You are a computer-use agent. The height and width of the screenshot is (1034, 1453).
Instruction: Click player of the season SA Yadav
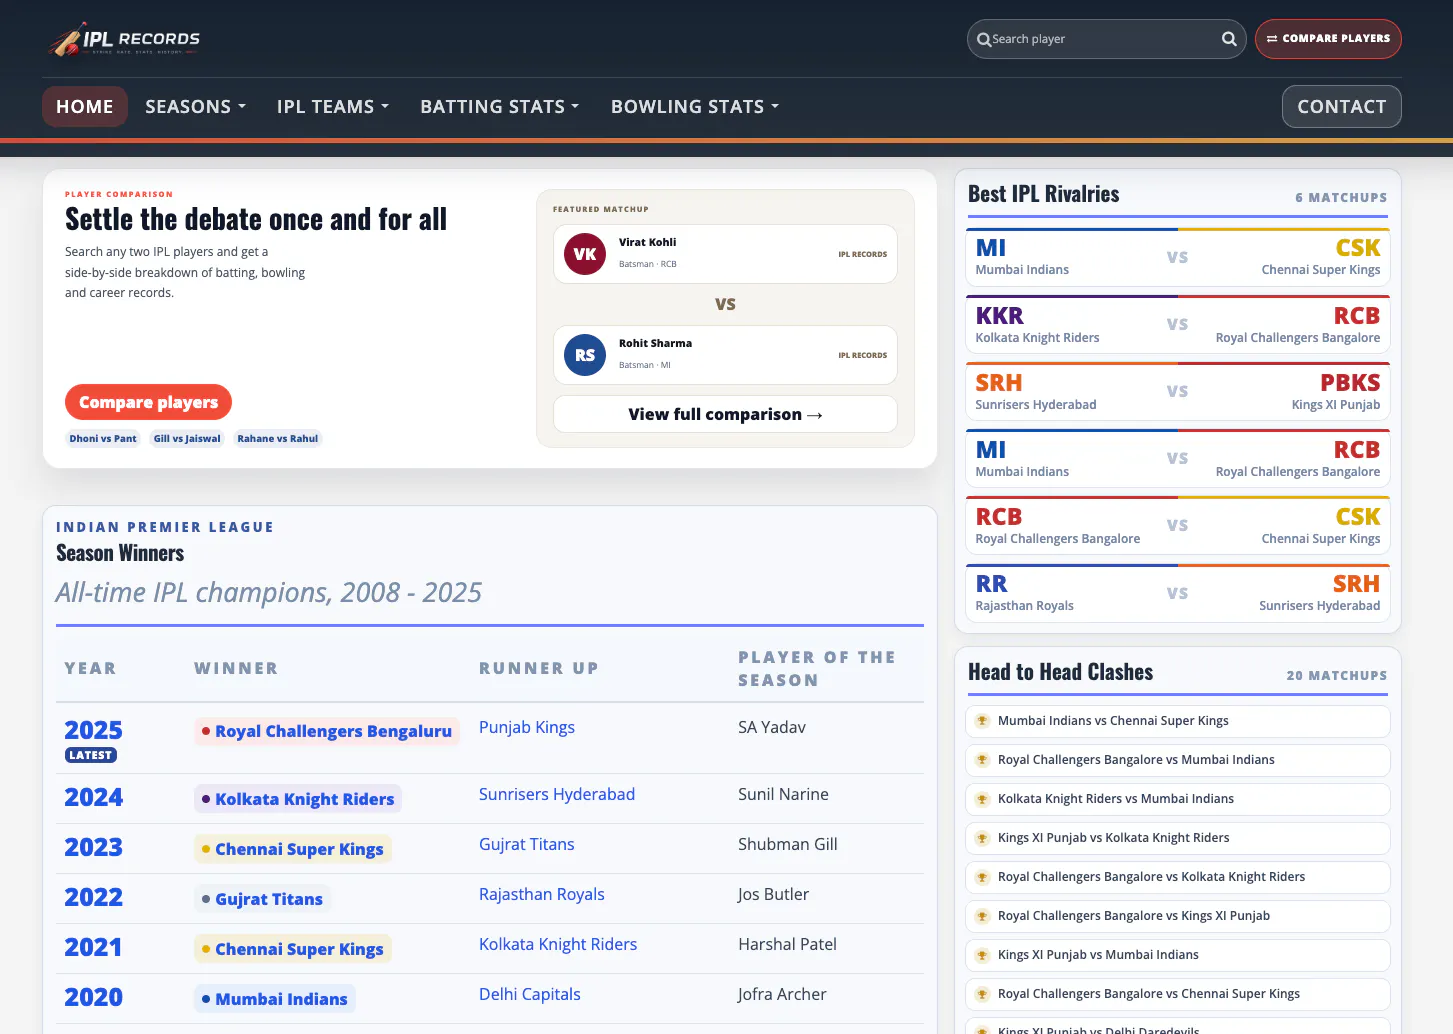pos(772,727)
